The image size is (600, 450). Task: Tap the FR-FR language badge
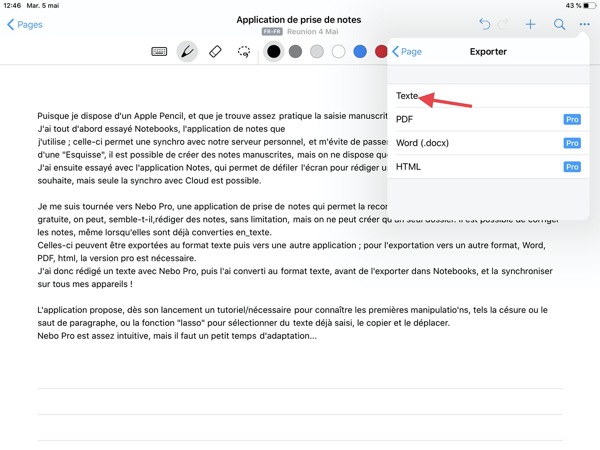click(271, 32)
